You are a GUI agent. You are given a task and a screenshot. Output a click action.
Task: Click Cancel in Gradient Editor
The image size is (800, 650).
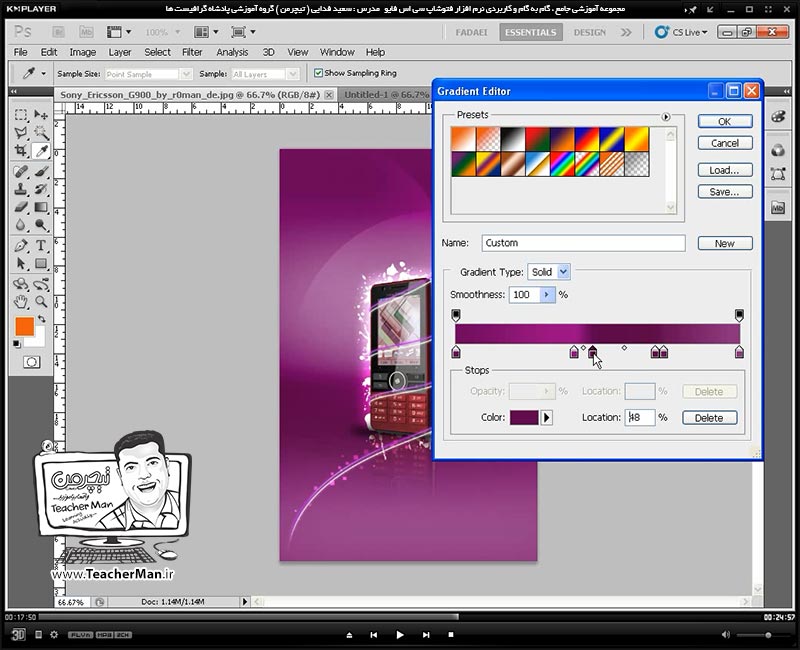[x=725, y=143]
